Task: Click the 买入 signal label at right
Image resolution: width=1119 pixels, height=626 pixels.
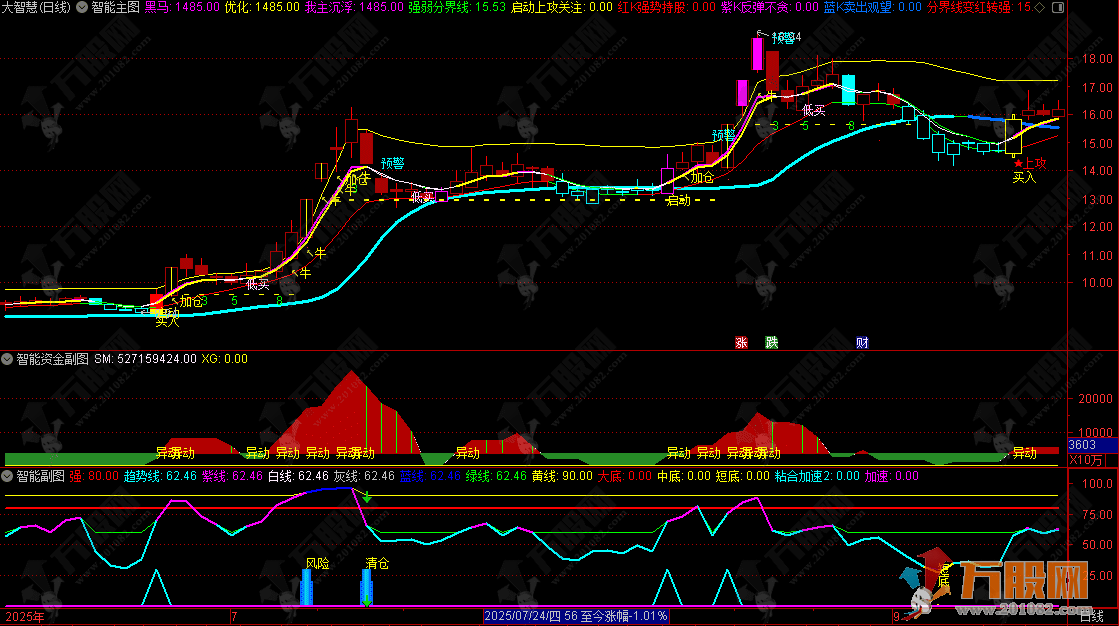Action: [1024, 177]
